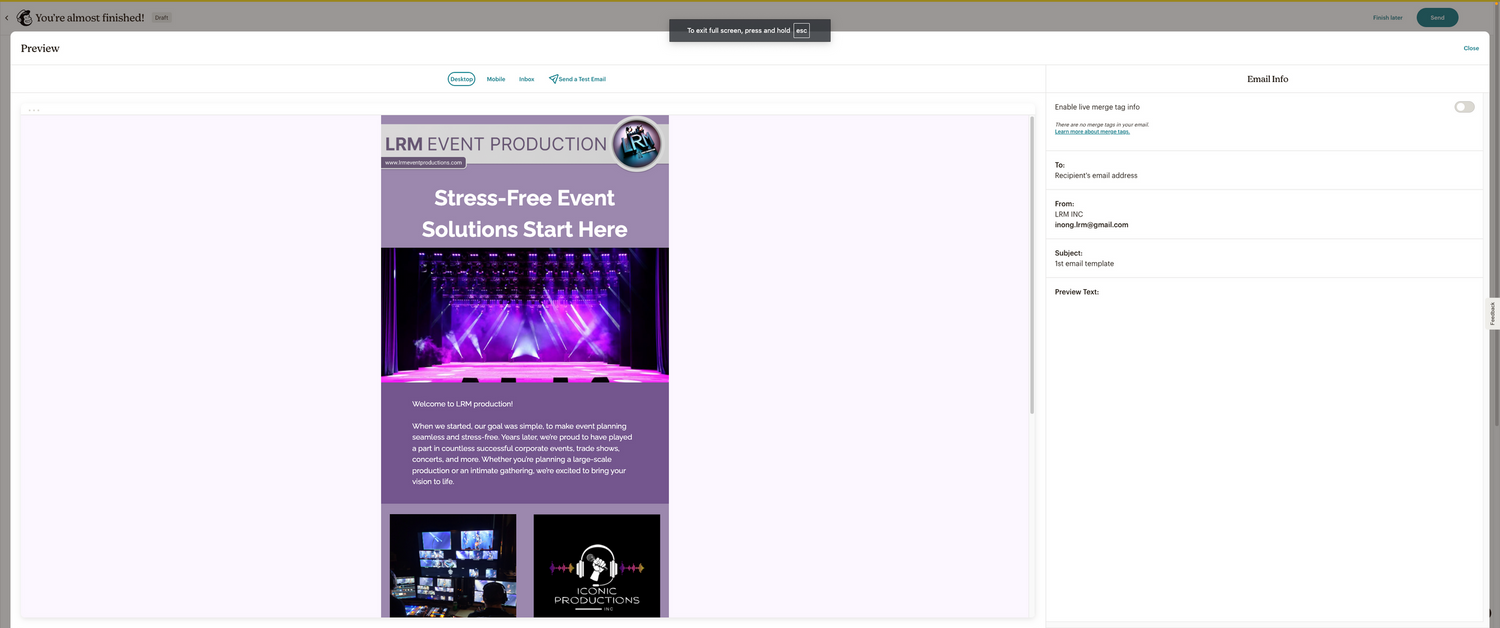The image size is (1500, 628).
Task: Click the three dots above the email preview
Action: (34, 110)
